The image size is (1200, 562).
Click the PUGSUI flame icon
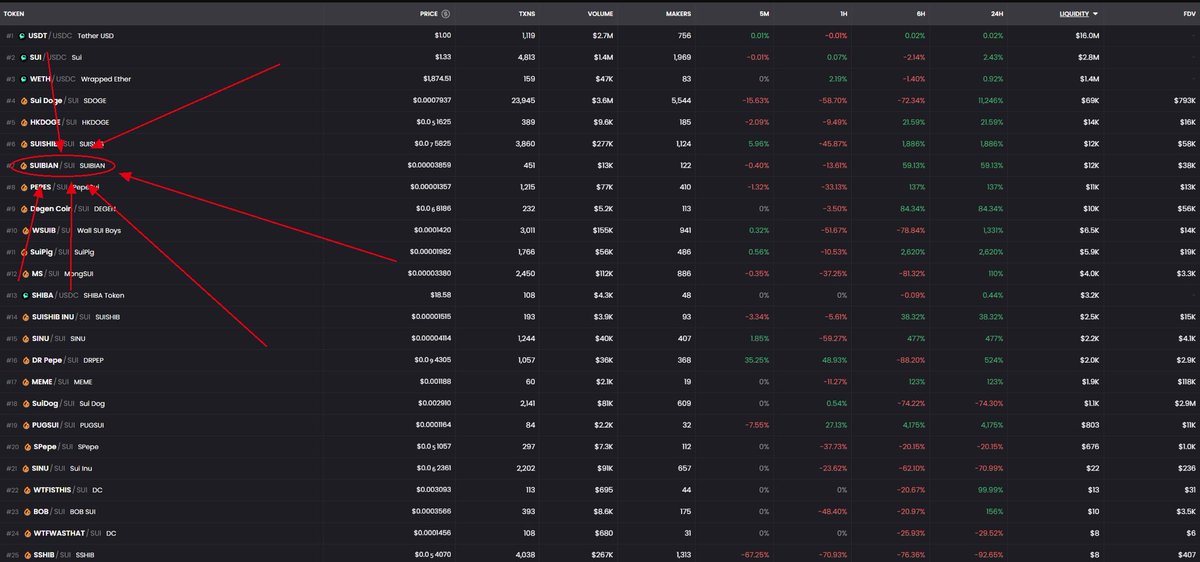(24, 425)
